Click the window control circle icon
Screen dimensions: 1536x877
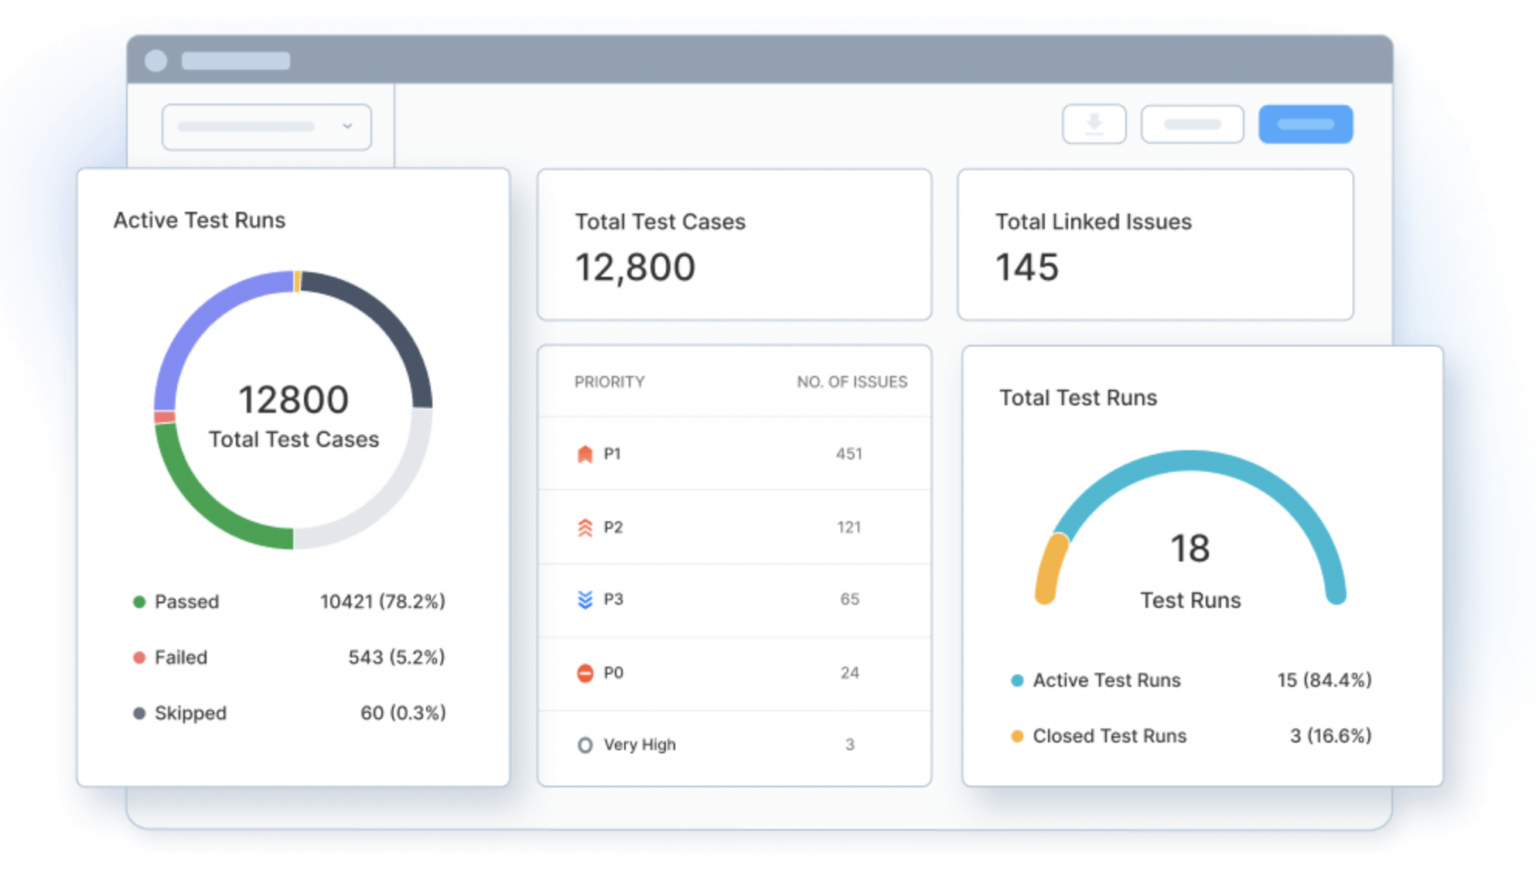(156, 60)
